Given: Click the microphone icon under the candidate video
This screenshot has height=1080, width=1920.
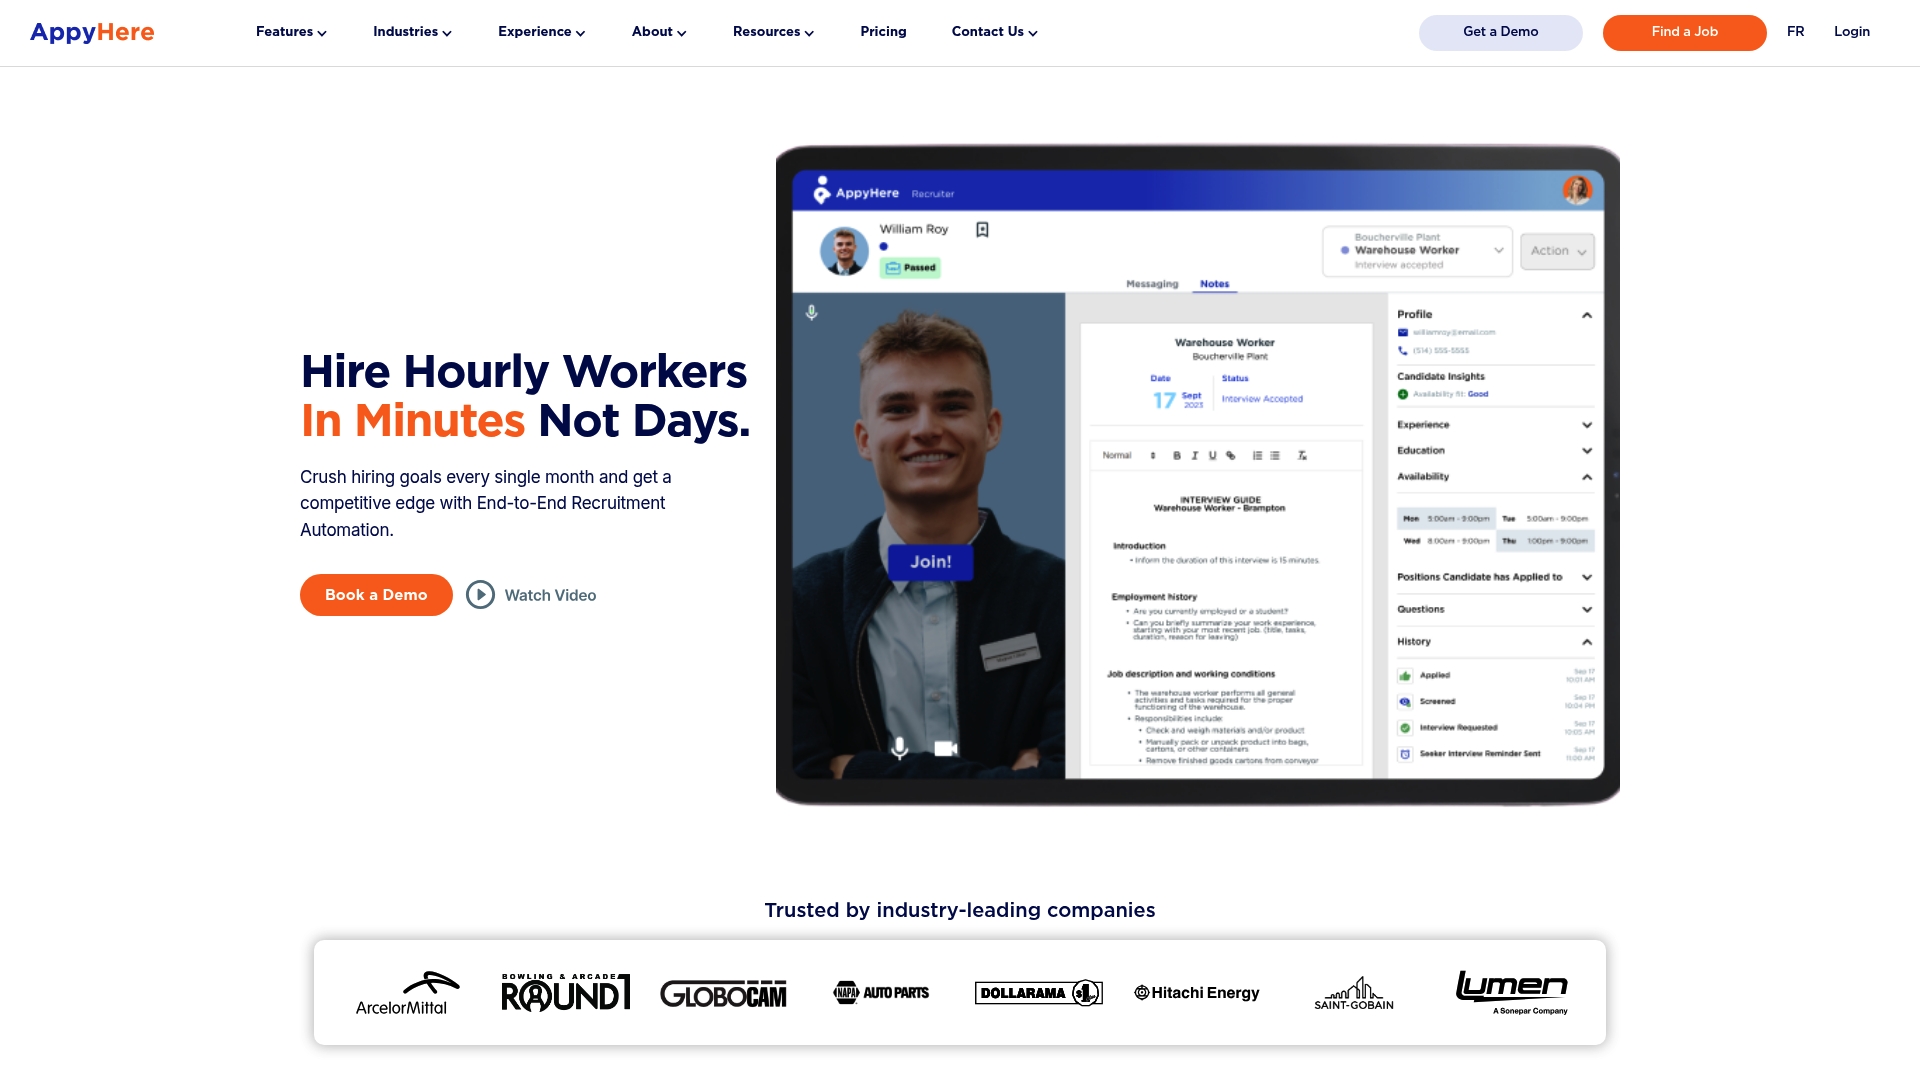Looking at the screenshot, I should [x=899, y=748].
